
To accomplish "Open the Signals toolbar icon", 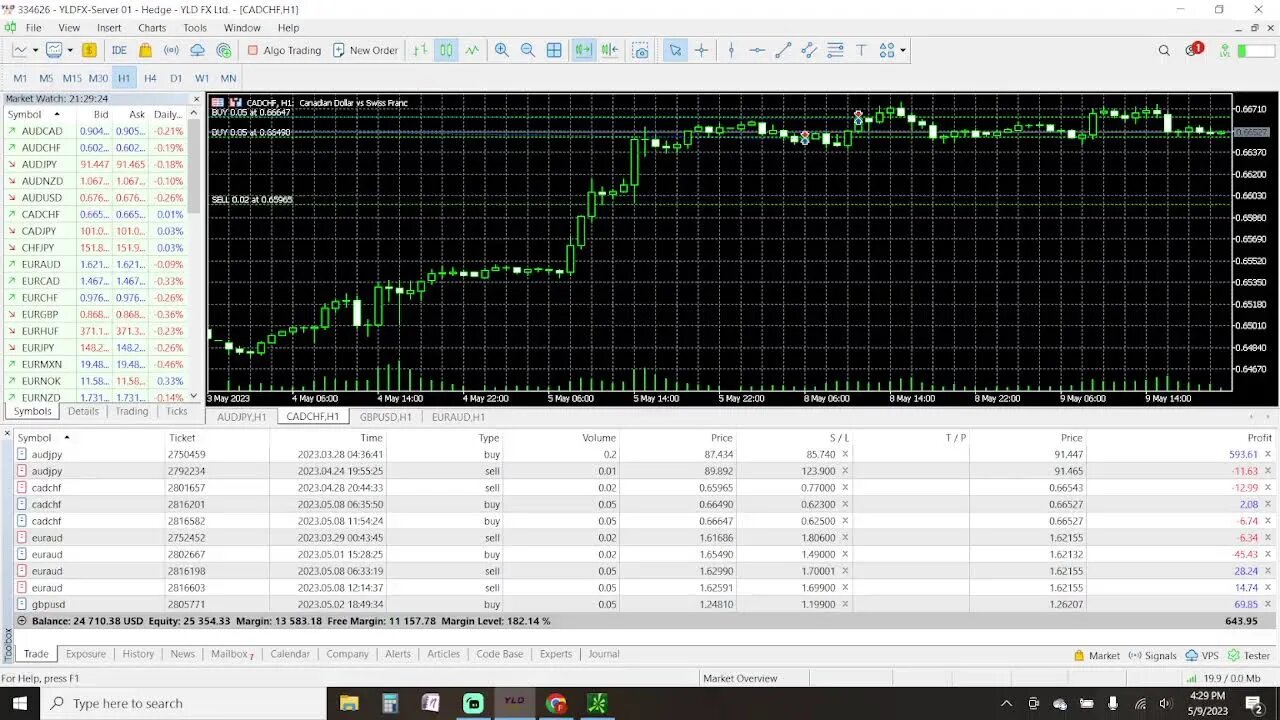I will pos(172,50).
